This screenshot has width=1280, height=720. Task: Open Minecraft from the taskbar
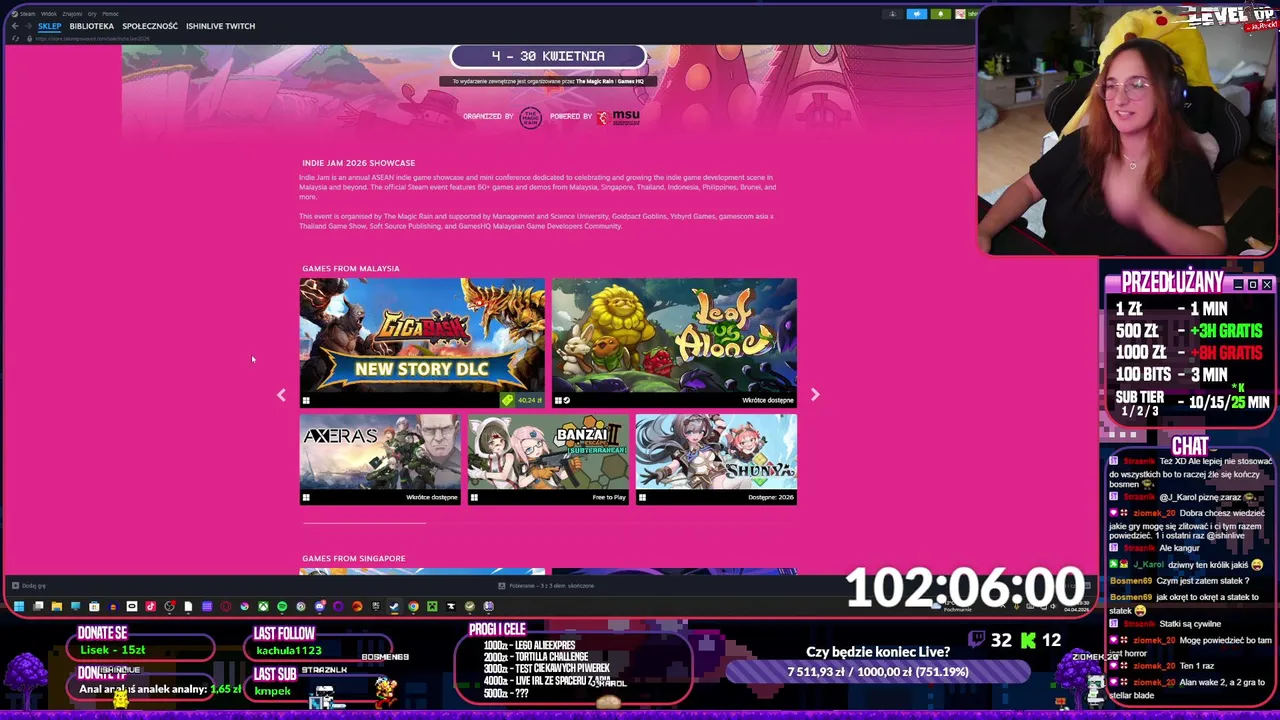pyautogui.click(x=432, y=606)
